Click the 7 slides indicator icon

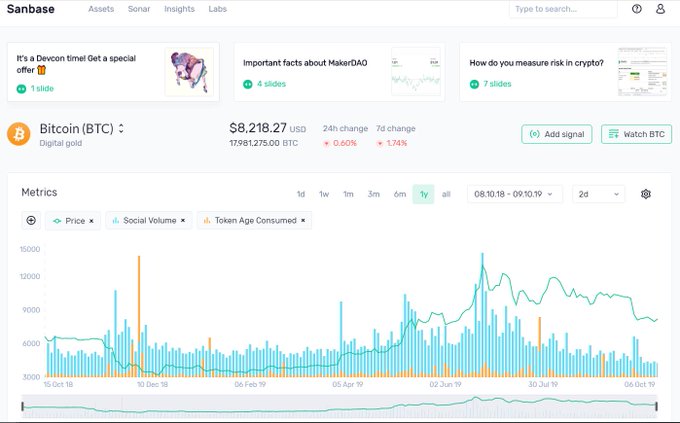474,84
